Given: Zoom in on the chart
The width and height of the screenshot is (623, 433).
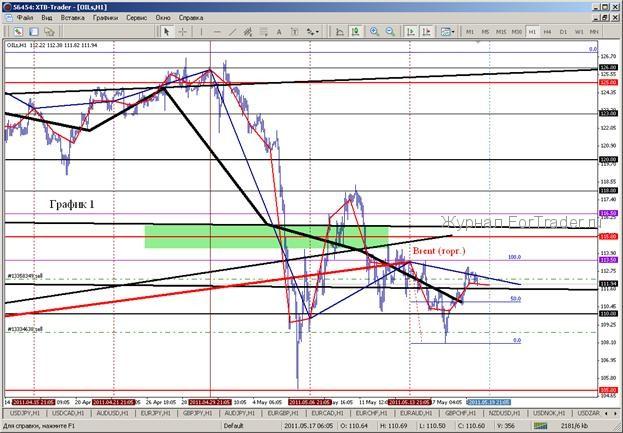Looking at the screenshot, I should (x=374, y=31).
